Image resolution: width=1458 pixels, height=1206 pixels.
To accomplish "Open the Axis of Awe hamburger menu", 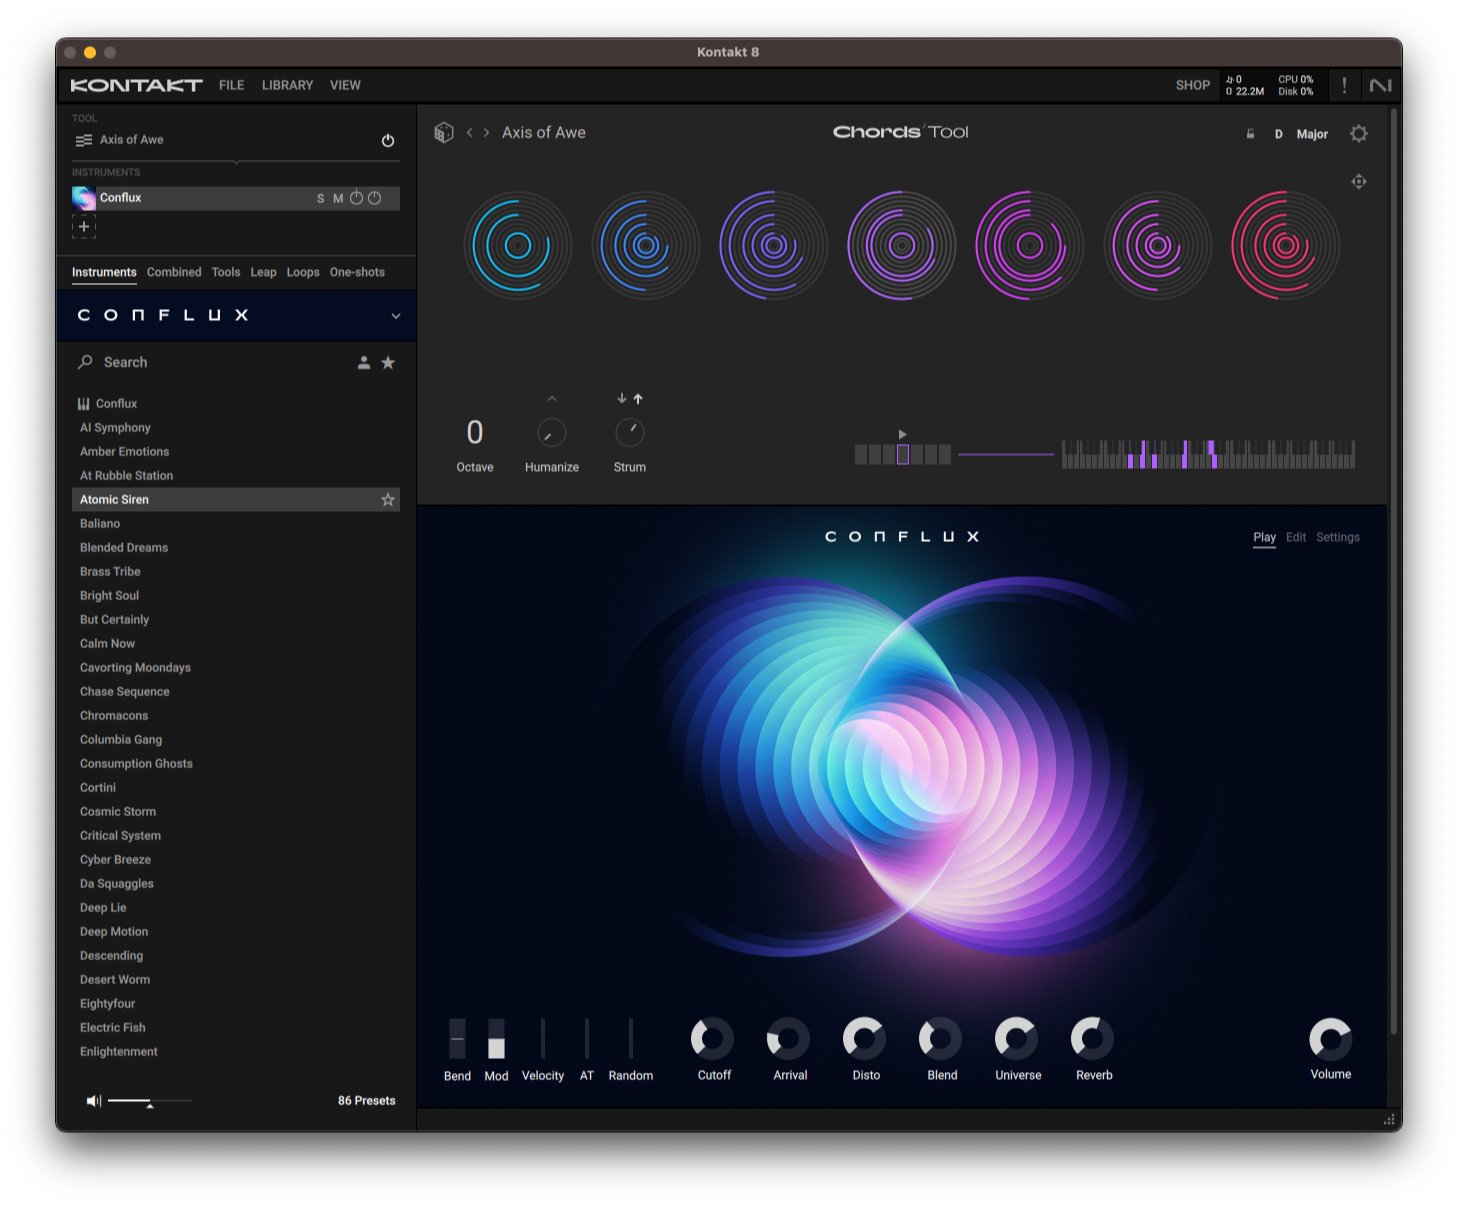I will point(84,139).
